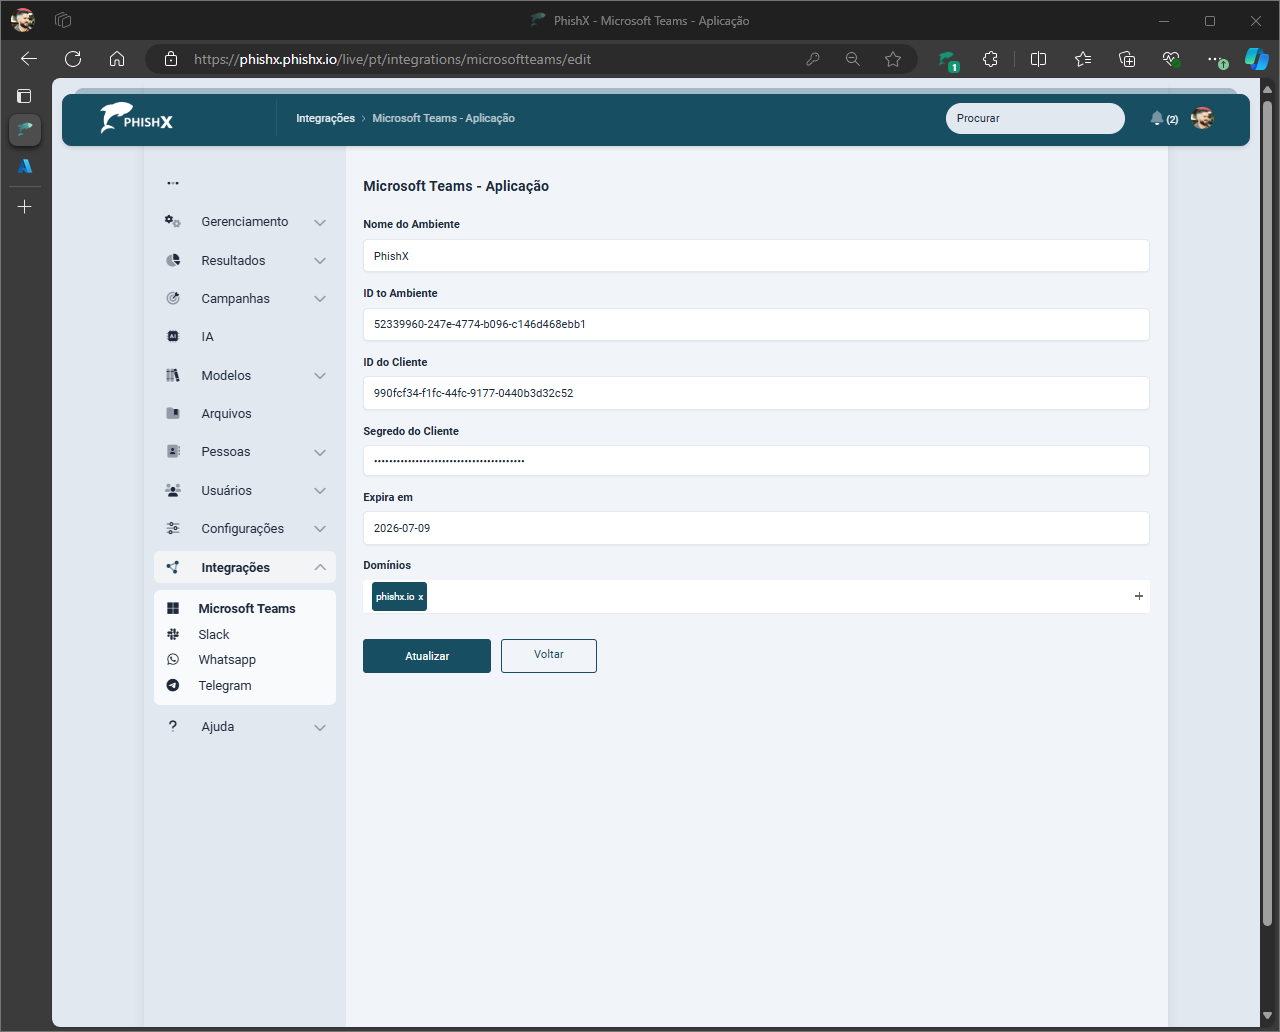Click the Slack icon in submenu
The height and width of the screenshot is (1032, 1280).
(x=173, y=634)
